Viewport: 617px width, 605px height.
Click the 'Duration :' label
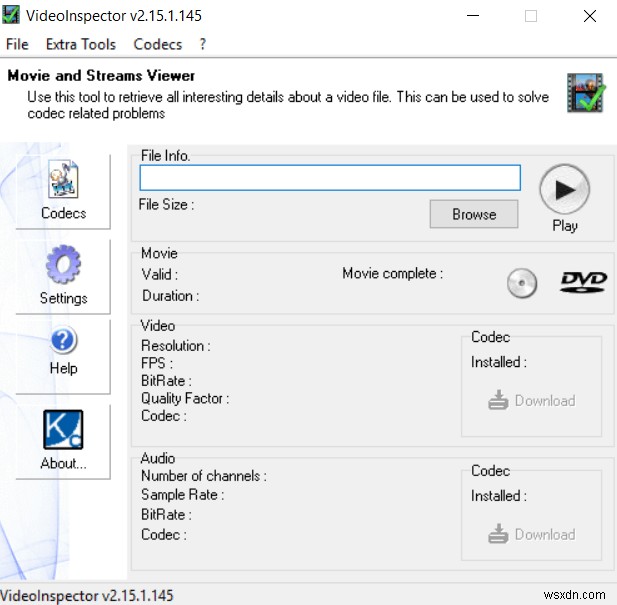(171, 295)
